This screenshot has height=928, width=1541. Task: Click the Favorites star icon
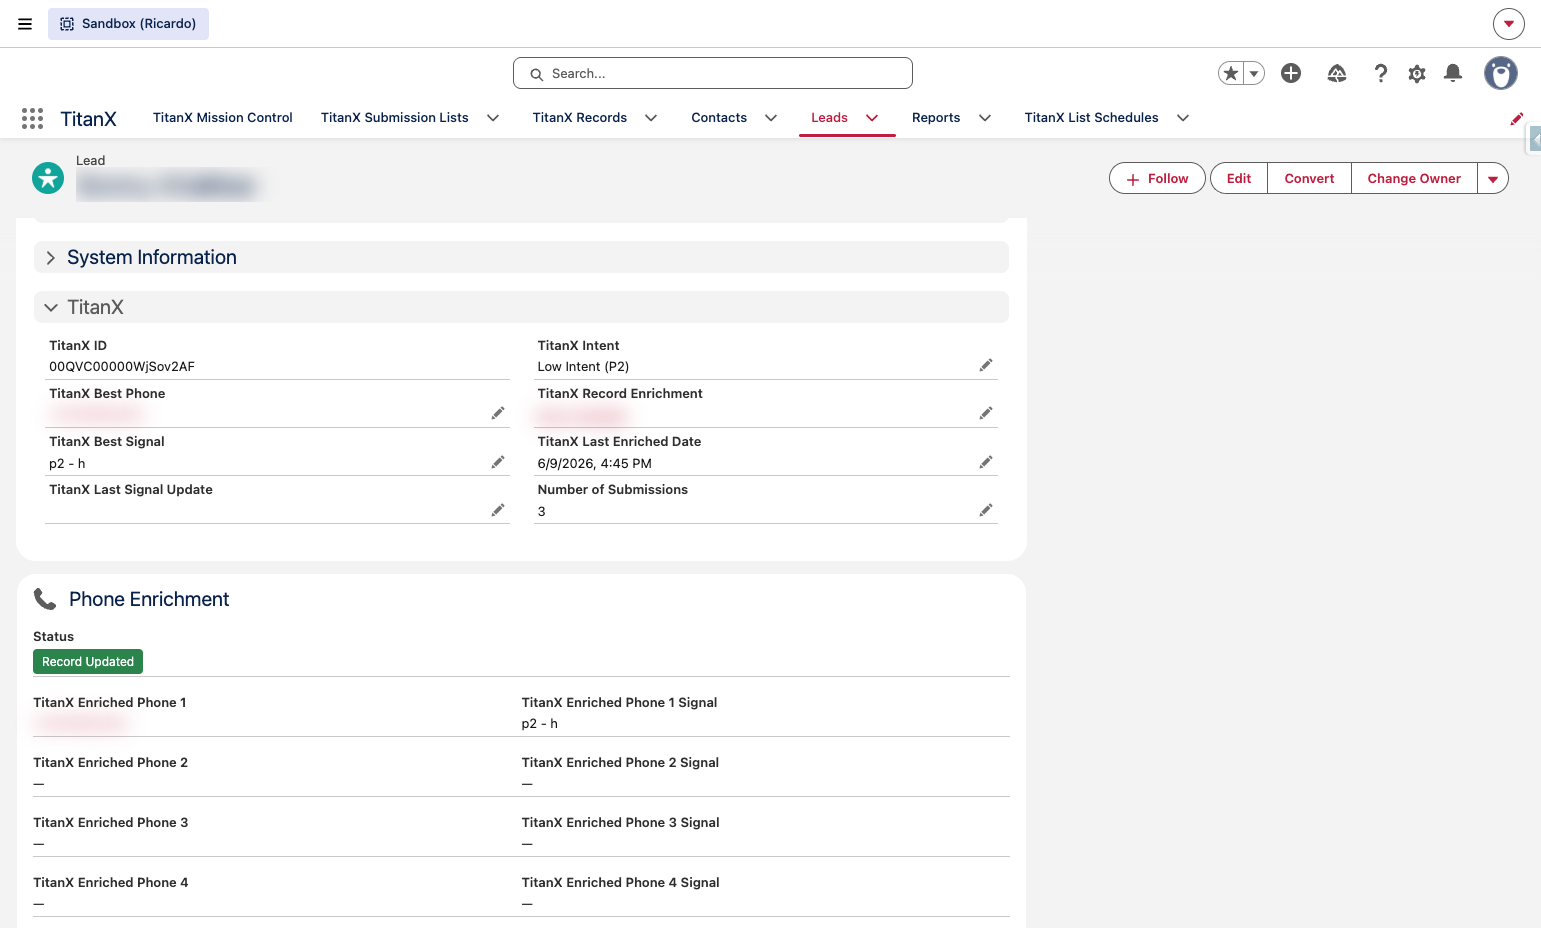point(1231,73)
